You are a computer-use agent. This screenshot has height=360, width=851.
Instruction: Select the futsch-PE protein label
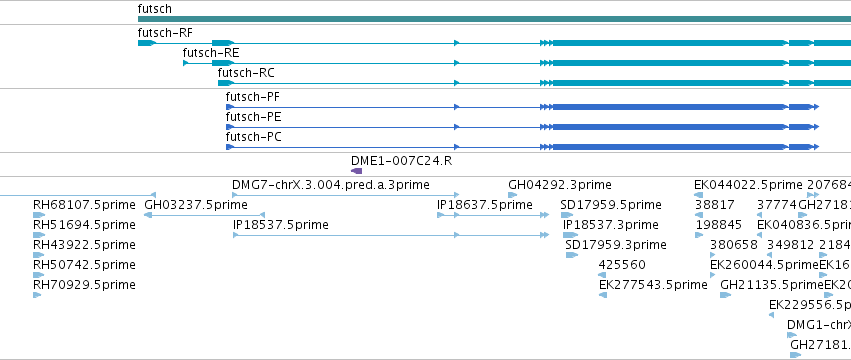253,117
